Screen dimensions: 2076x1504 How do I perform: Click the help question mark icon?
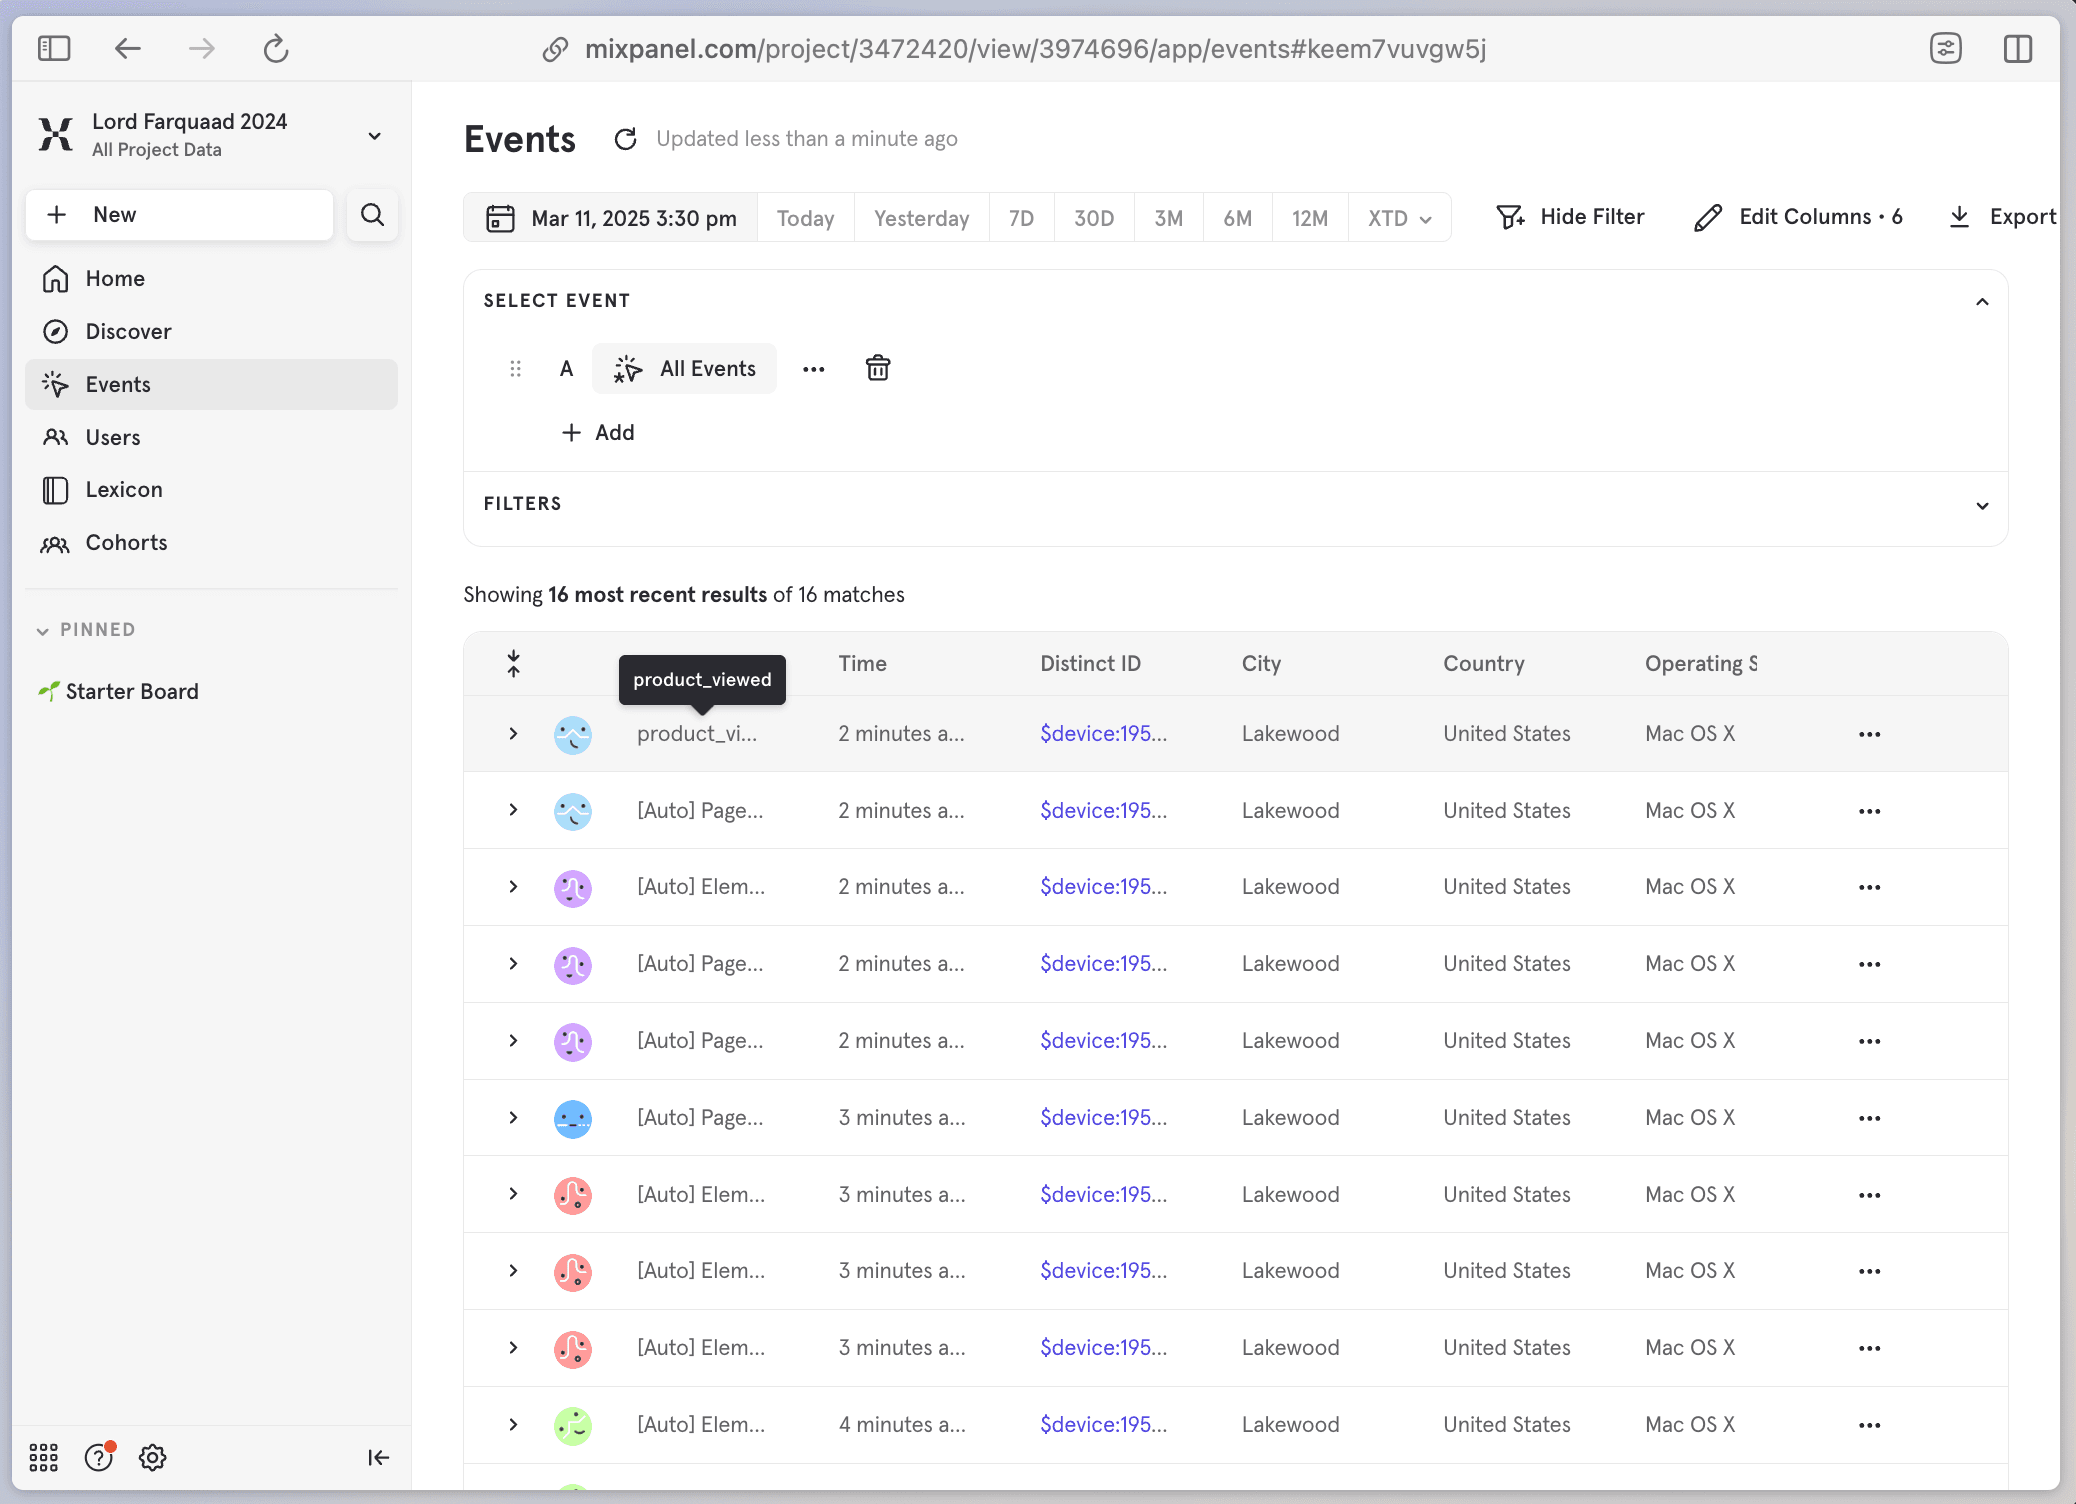tap(98, 1457)
